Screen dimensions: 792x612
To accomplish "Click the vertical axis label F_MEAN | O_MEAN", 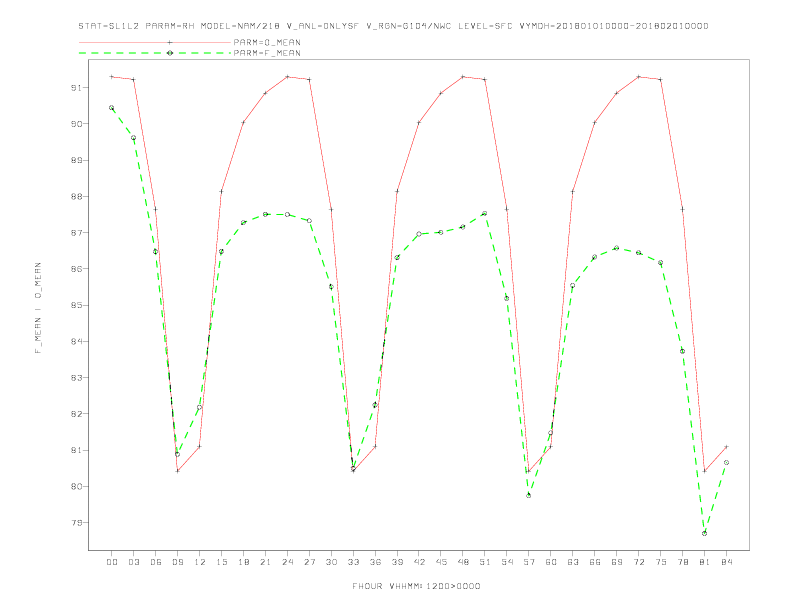I will 38,308.
